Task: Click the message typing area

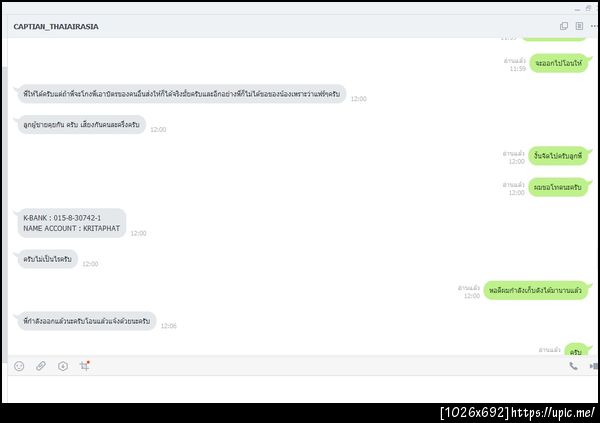Action: tap(302, 389)
